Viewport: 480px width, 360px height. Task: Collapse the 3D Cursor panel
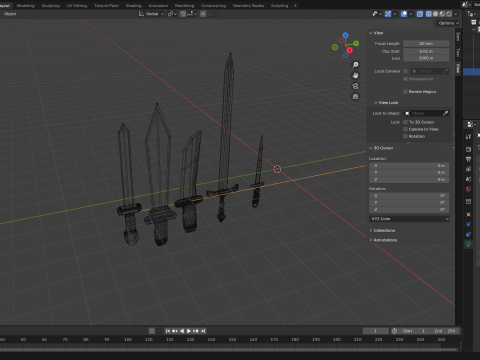tap(381, 148)
